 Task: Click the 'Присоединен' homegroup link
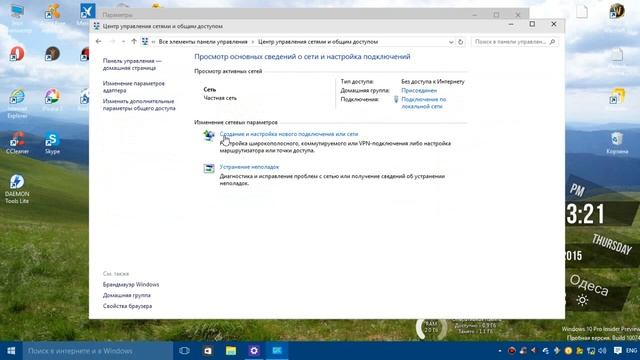click(x=419, y=90)
